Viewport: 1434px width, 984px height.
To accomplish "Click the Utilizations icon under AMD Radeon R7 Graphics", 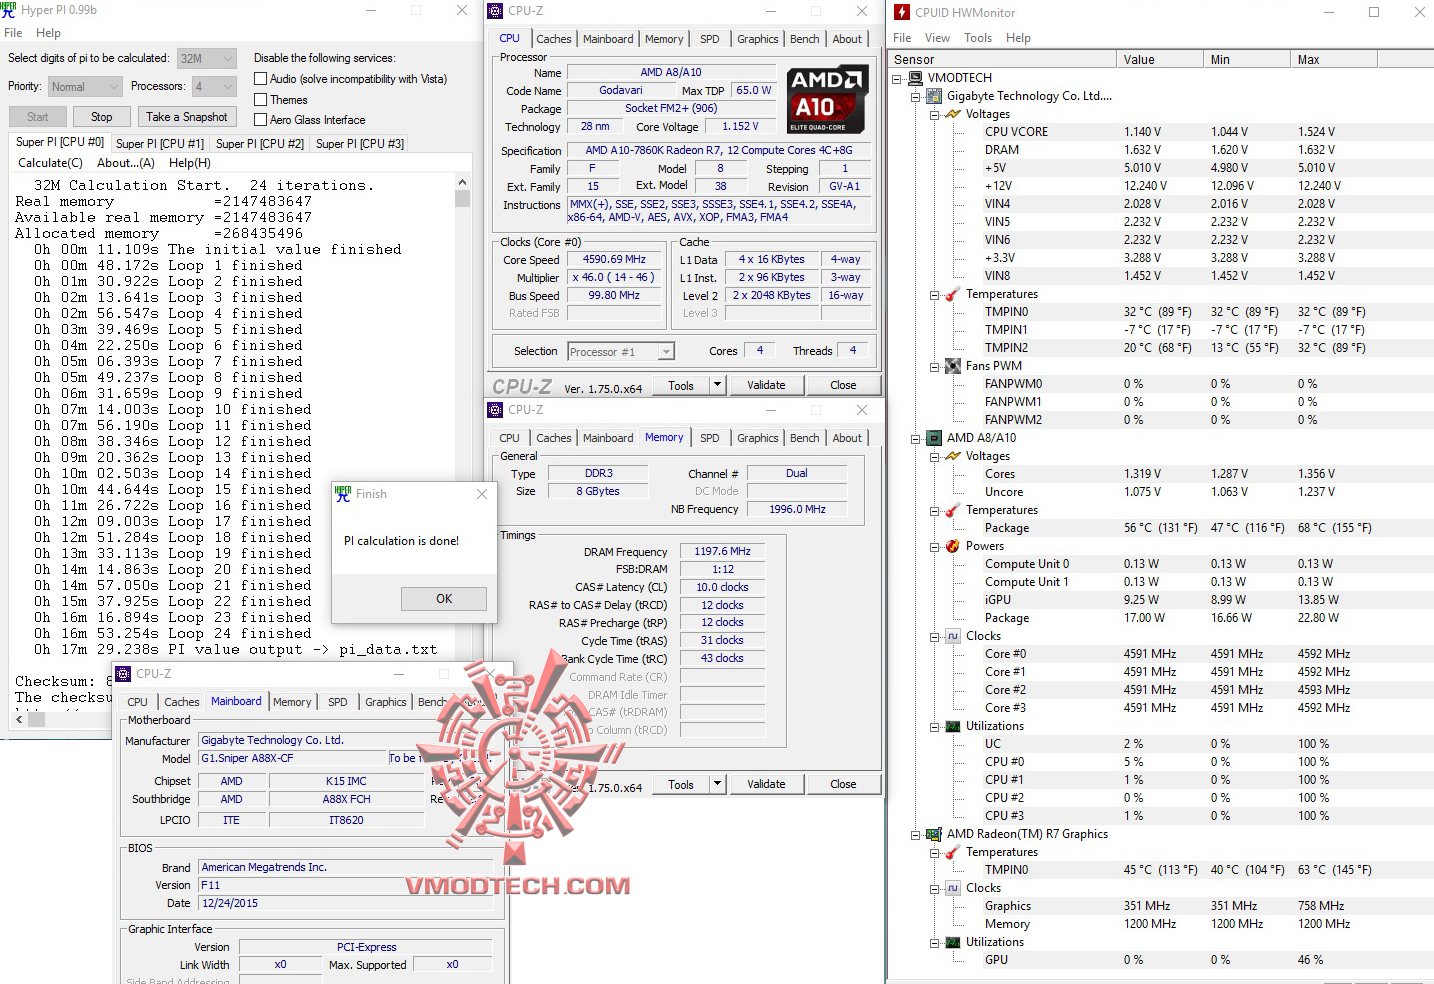I will click(x=952, y=942).
